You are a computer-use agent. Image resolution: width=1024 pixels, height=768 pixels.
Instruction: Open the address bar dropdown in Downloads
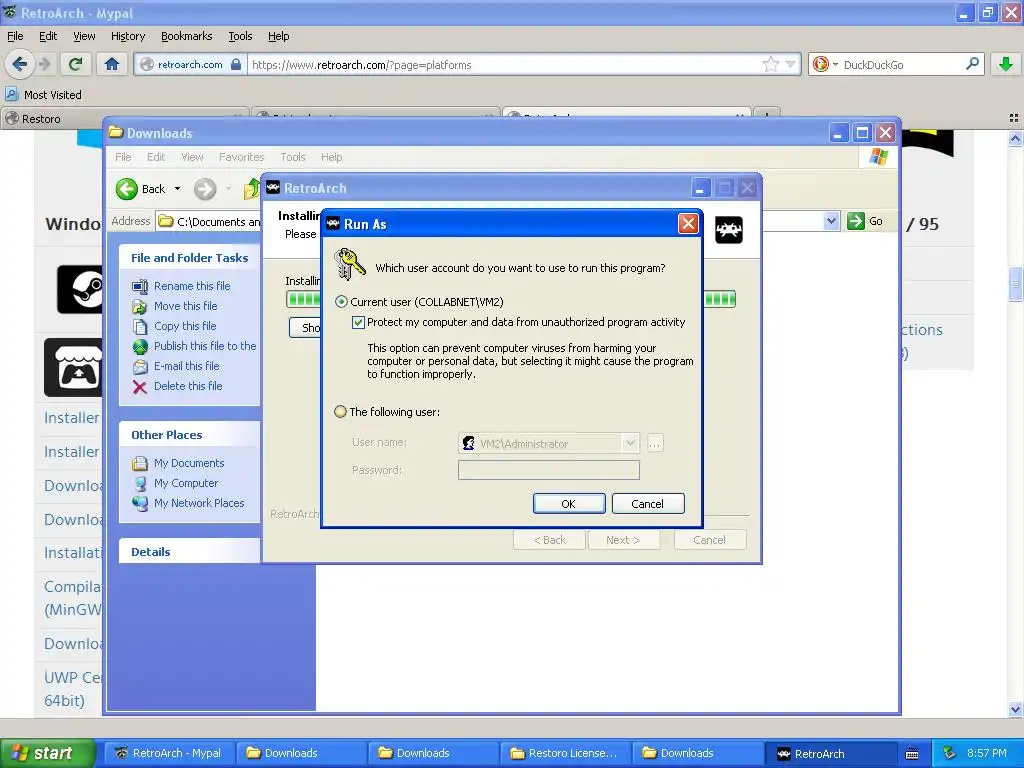click(x=831, y=221)
